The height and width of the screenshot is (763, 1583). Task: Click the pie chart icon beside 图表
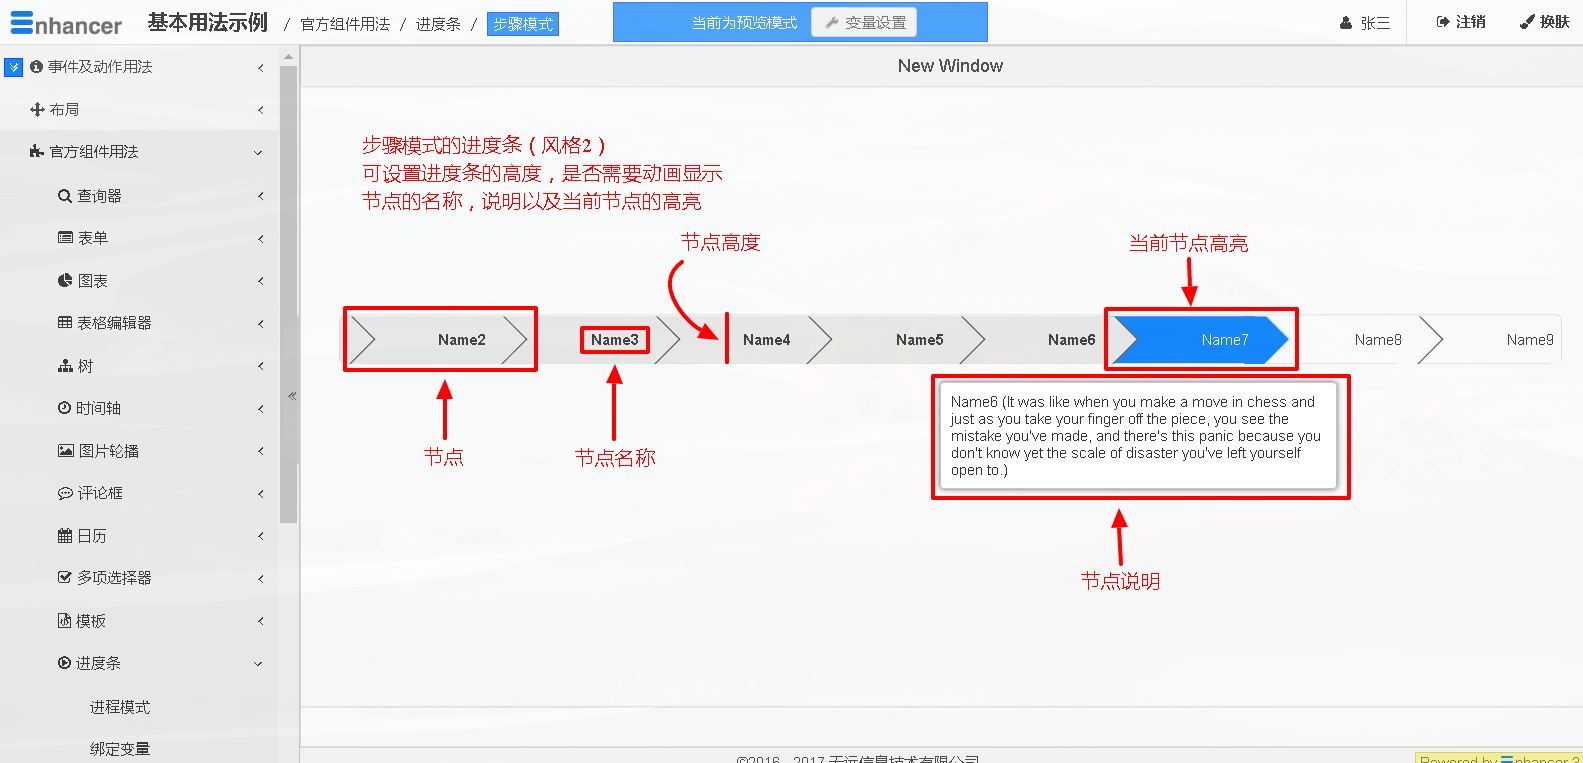coord(65,281)
